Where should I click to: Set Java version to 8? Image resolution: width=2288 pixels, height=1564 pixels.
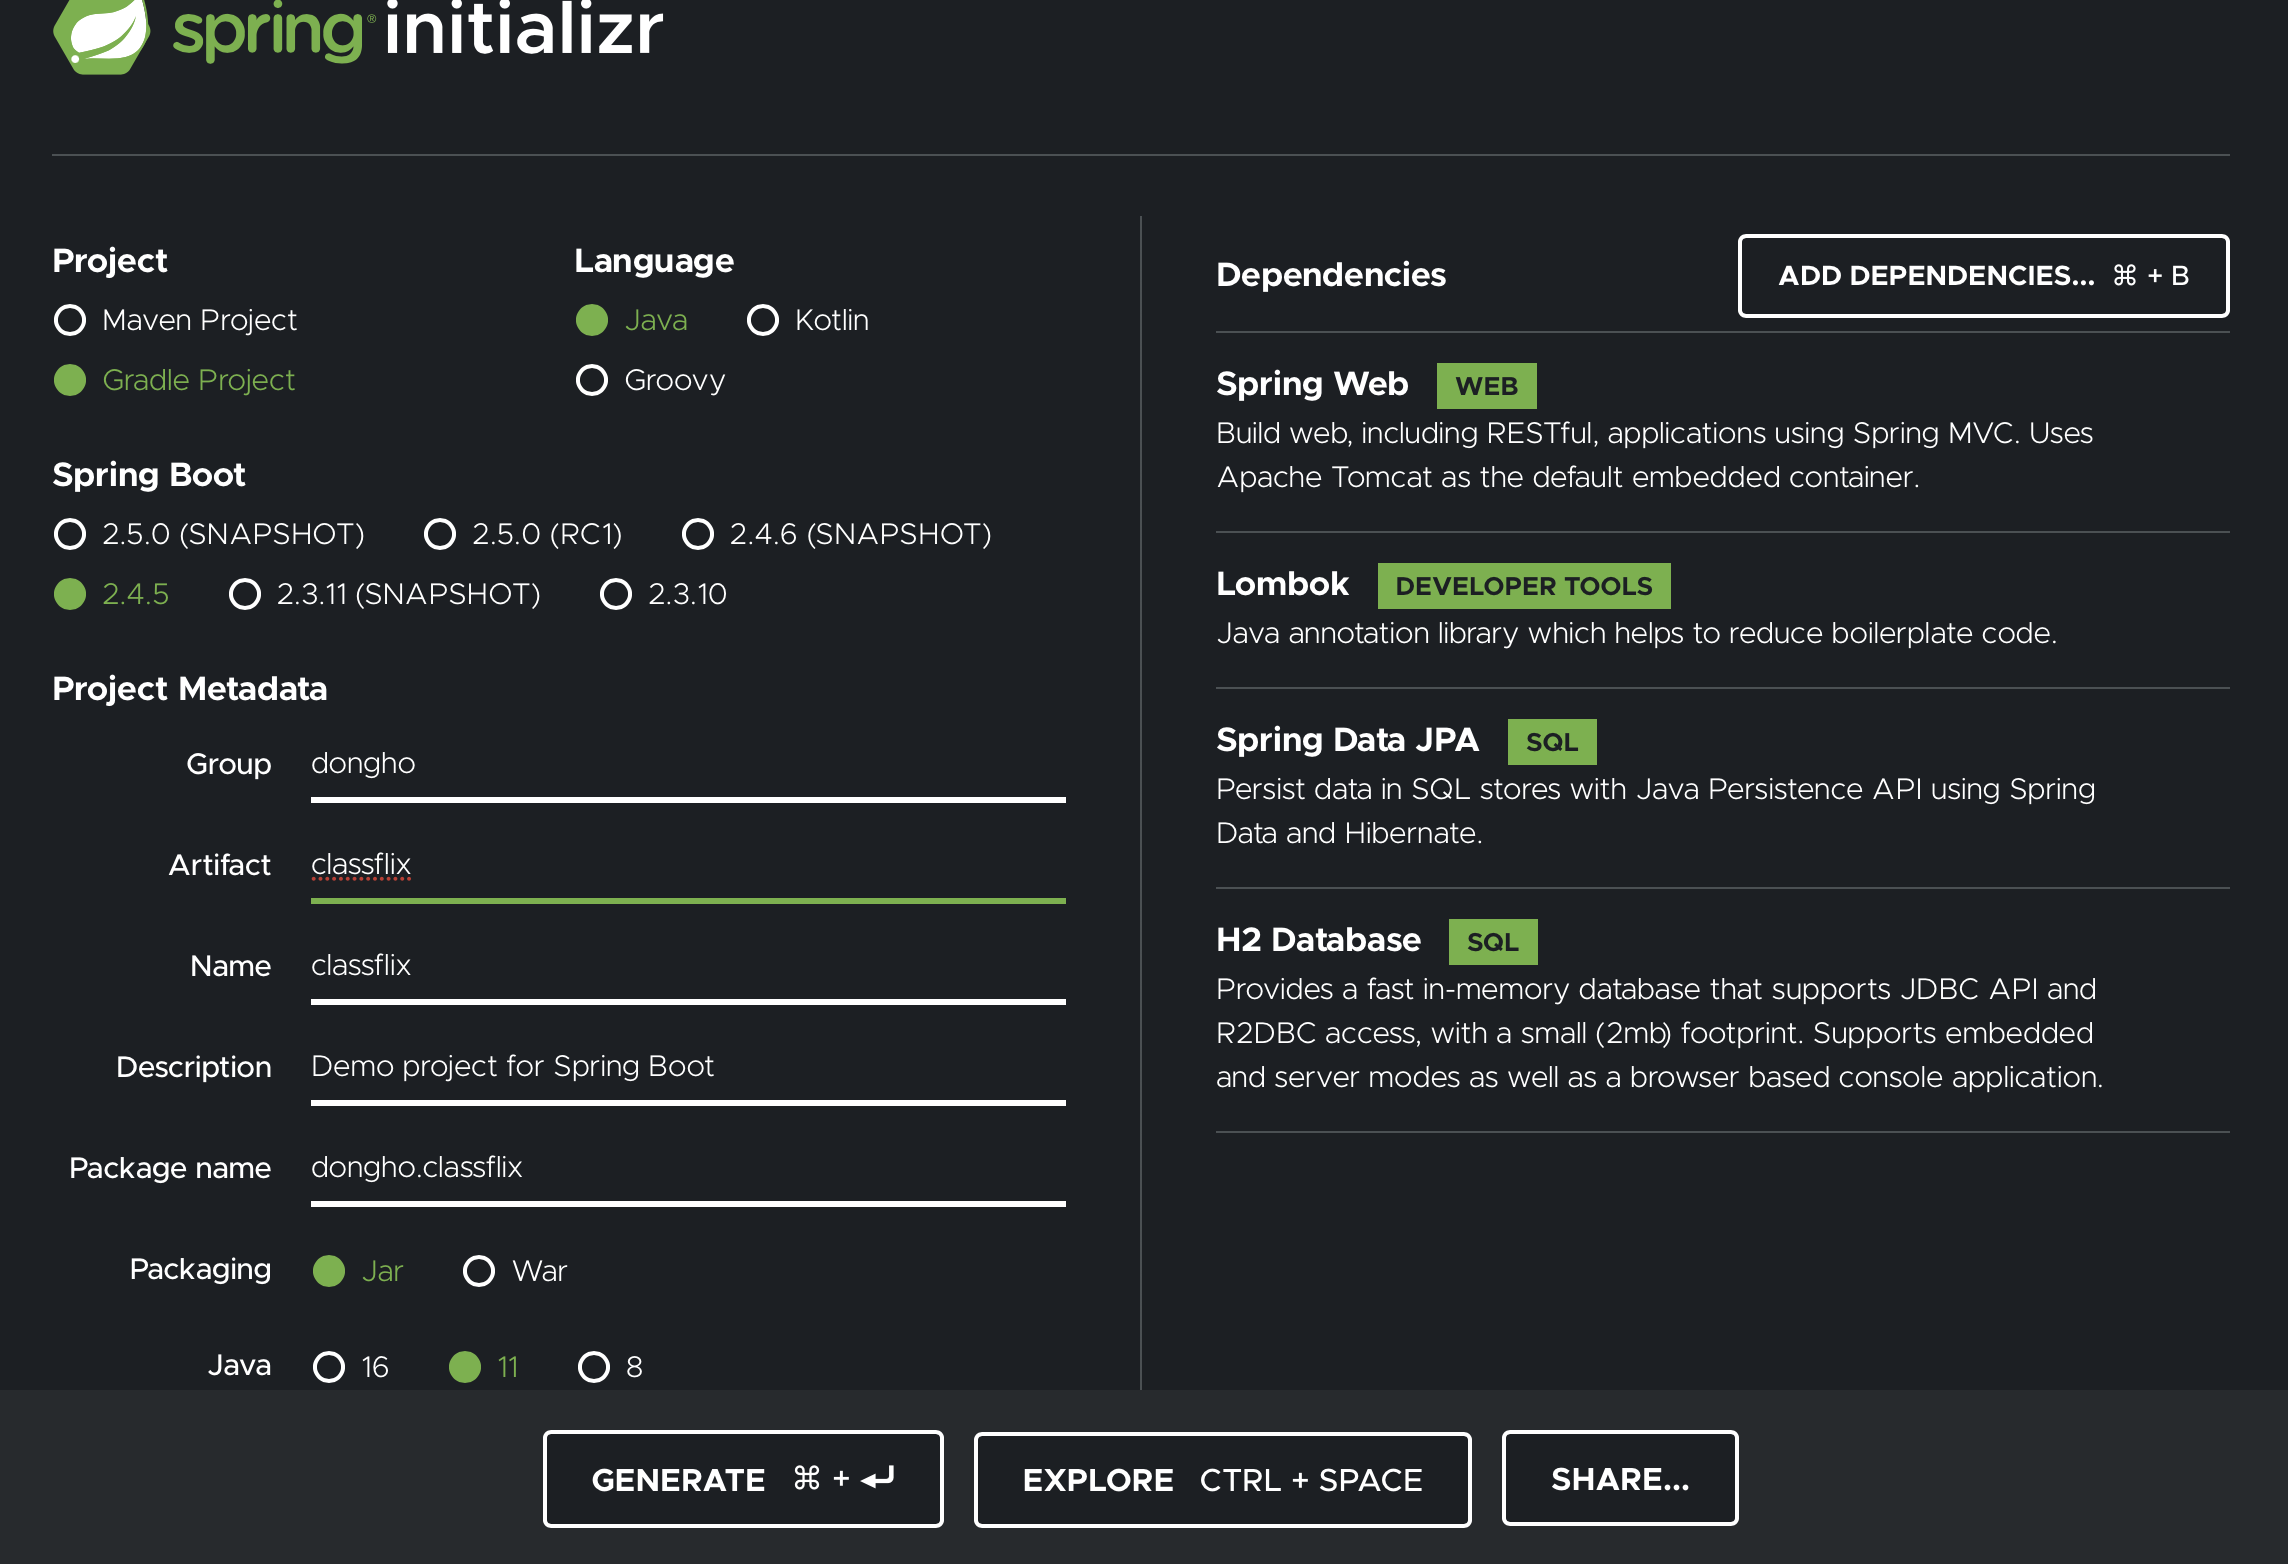[594, 1367]
